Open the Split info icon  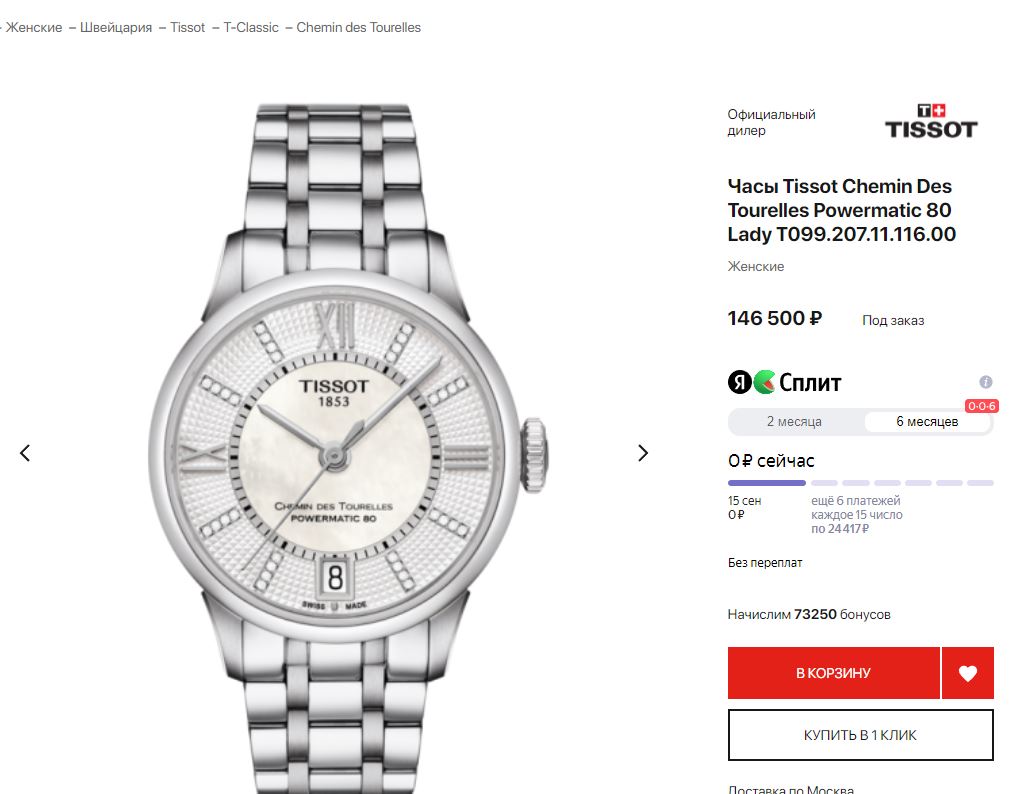point(985,382)
